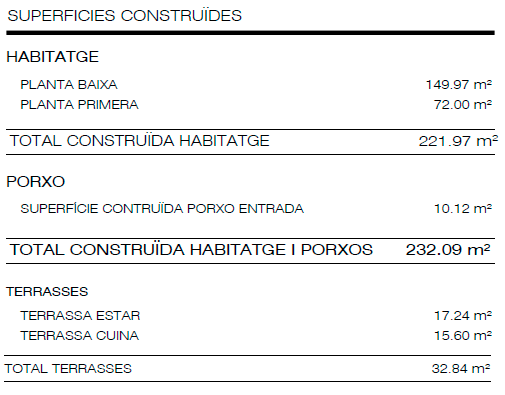Select the 232.09 m² total value
The width and height of the screenshot is (505, 395).
tap(448, 250)
